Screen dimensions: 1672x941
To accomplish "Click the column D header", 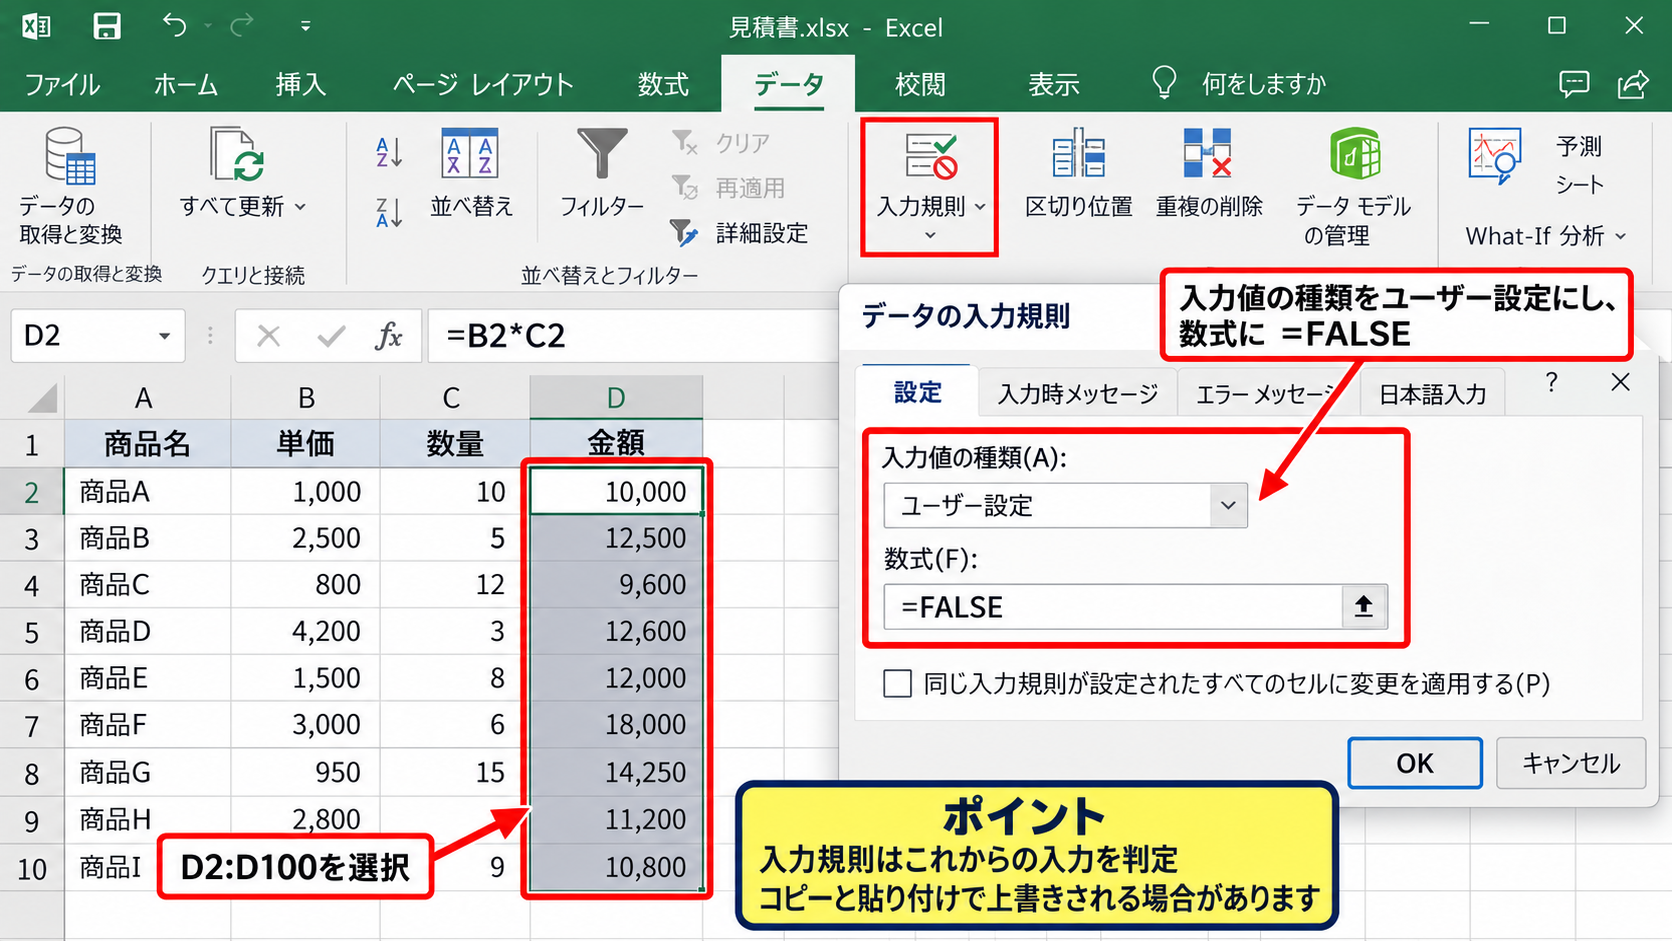I will pyautogui.click(x=616, y=397).
